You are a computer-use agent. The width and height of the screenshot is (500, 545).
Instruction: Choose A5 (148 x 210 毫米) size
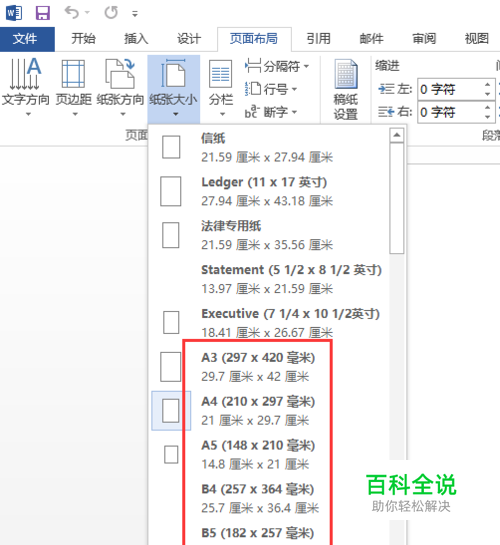(270, 454)
